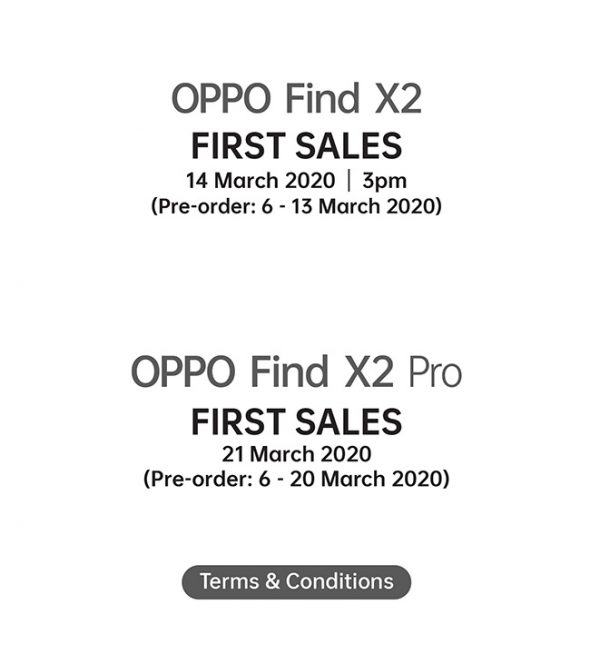Screen dimensions: 590x664
Task: Select the OPPO Find X2 Pro heading
Action: pyautogui.click(x=296, y=372)
